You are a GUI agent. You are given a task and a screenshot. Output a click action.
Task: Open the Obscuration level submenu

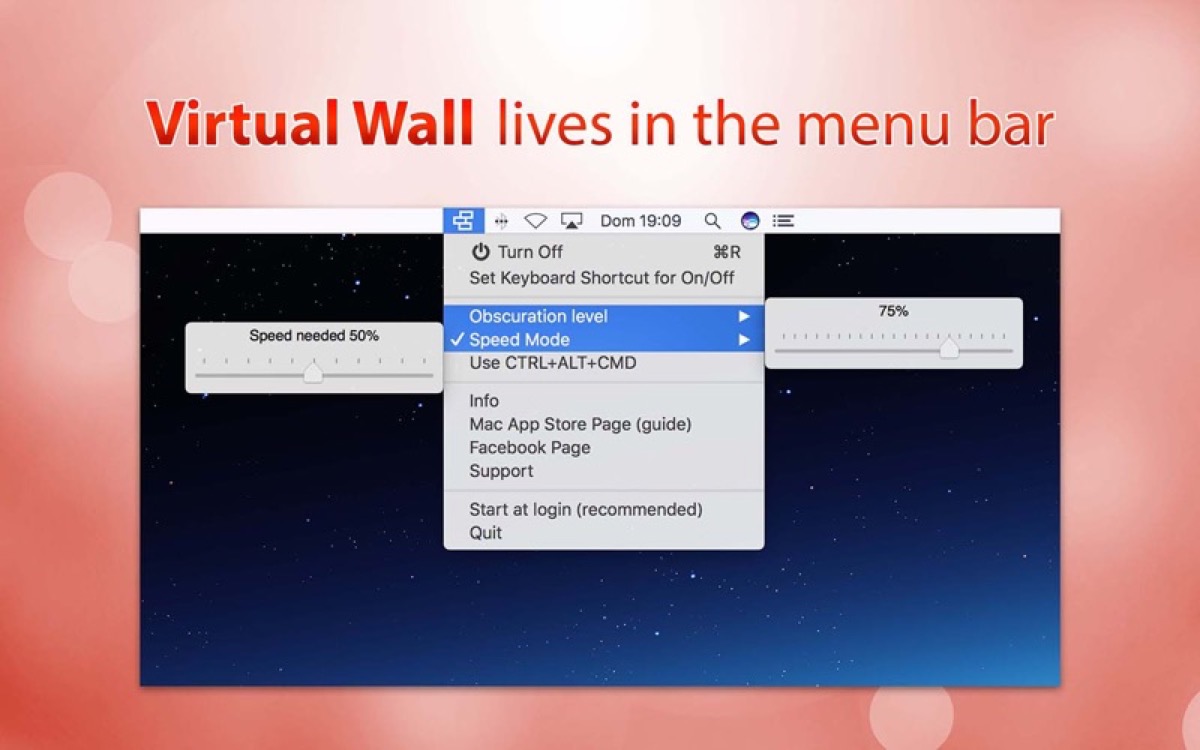pos(604,316)
